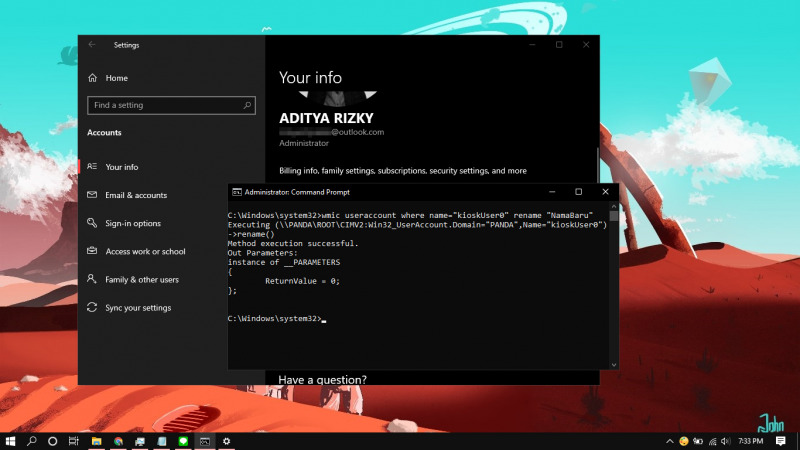The width and height of the screenshot is (800, 450).
Task: Click the Family & other users person icon
Action: tap(92, 279)
